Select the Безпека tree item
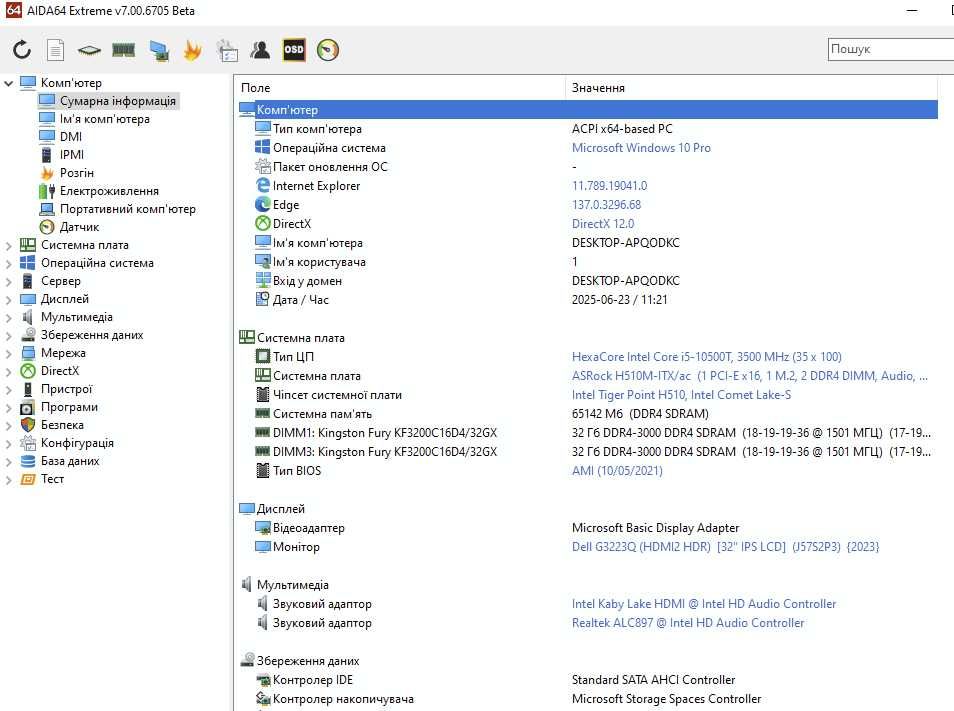The width and height of the screenshot is (954, 711). 62,425
